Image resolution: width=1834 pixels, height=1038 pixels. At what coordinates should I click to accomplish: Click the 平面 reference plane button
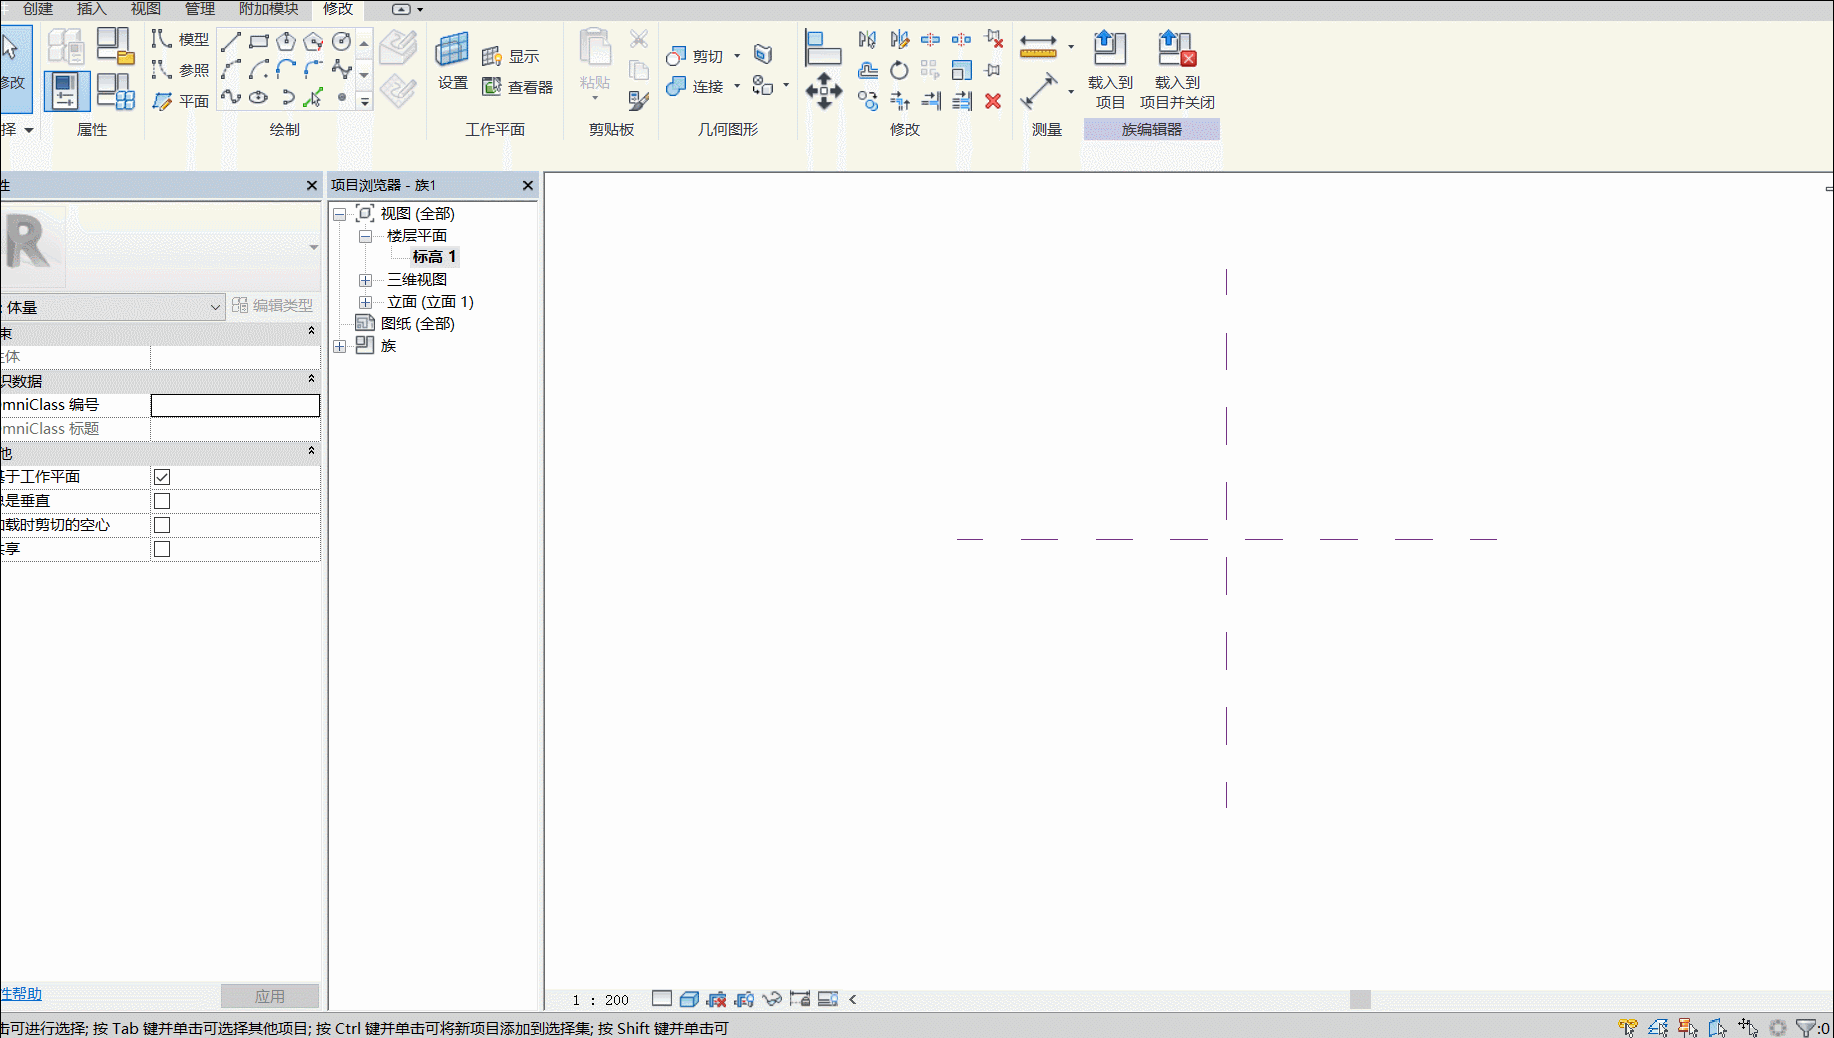(181, 101)
